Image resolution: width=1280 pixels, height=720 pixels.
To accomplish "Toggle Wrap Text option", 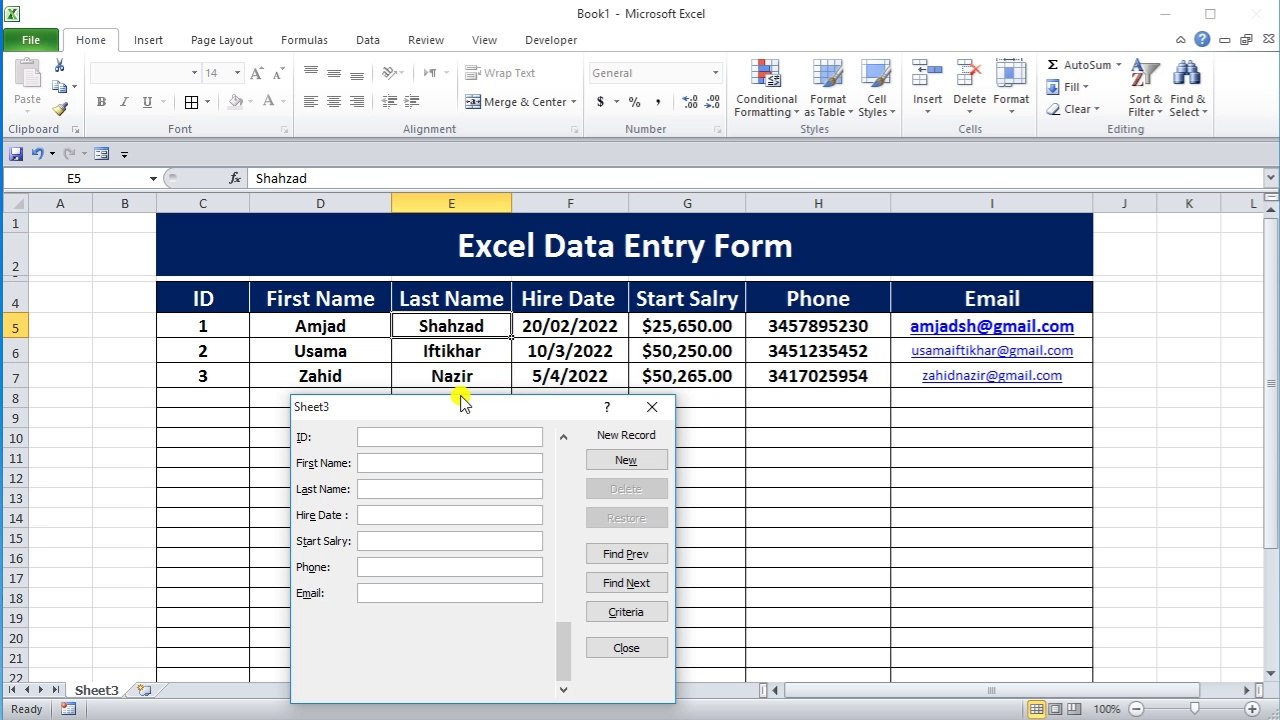I will click(500, 73).
